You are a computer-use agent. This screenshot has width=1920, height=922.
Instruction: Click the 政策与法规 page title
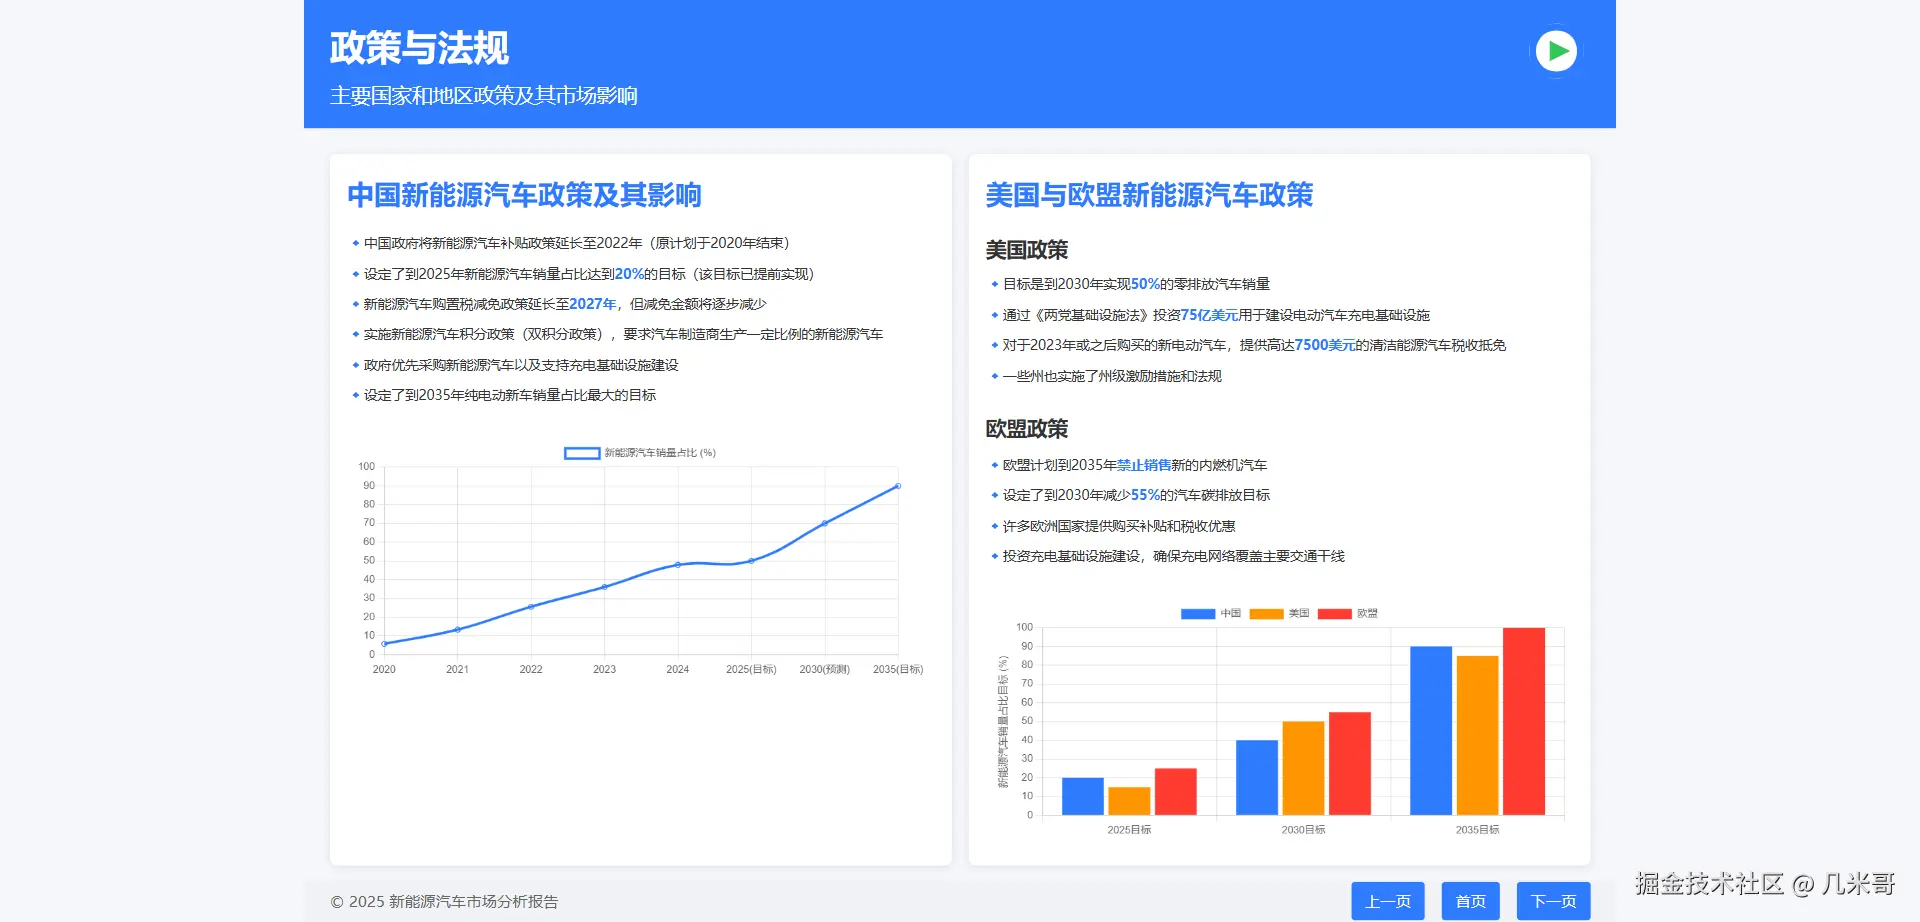click(419, 48)
